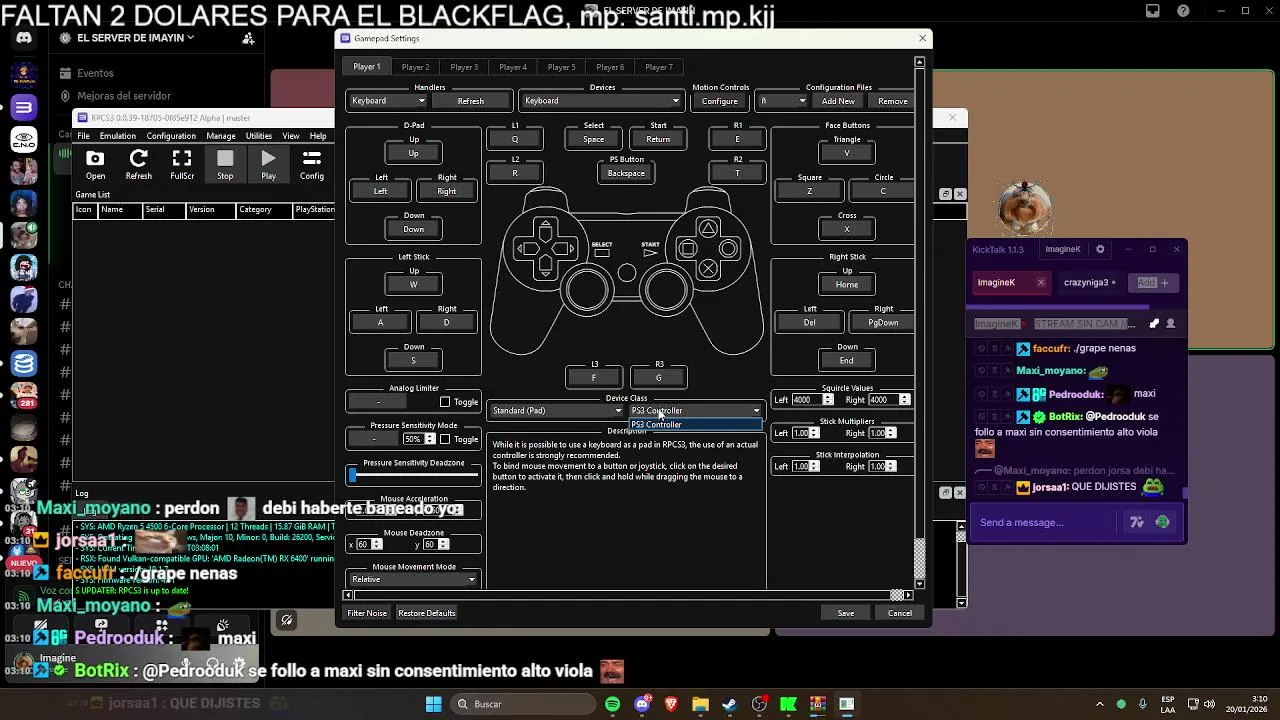
Task: Open the Emulation menu in RPCS3
Action: (x=117, y=136)
